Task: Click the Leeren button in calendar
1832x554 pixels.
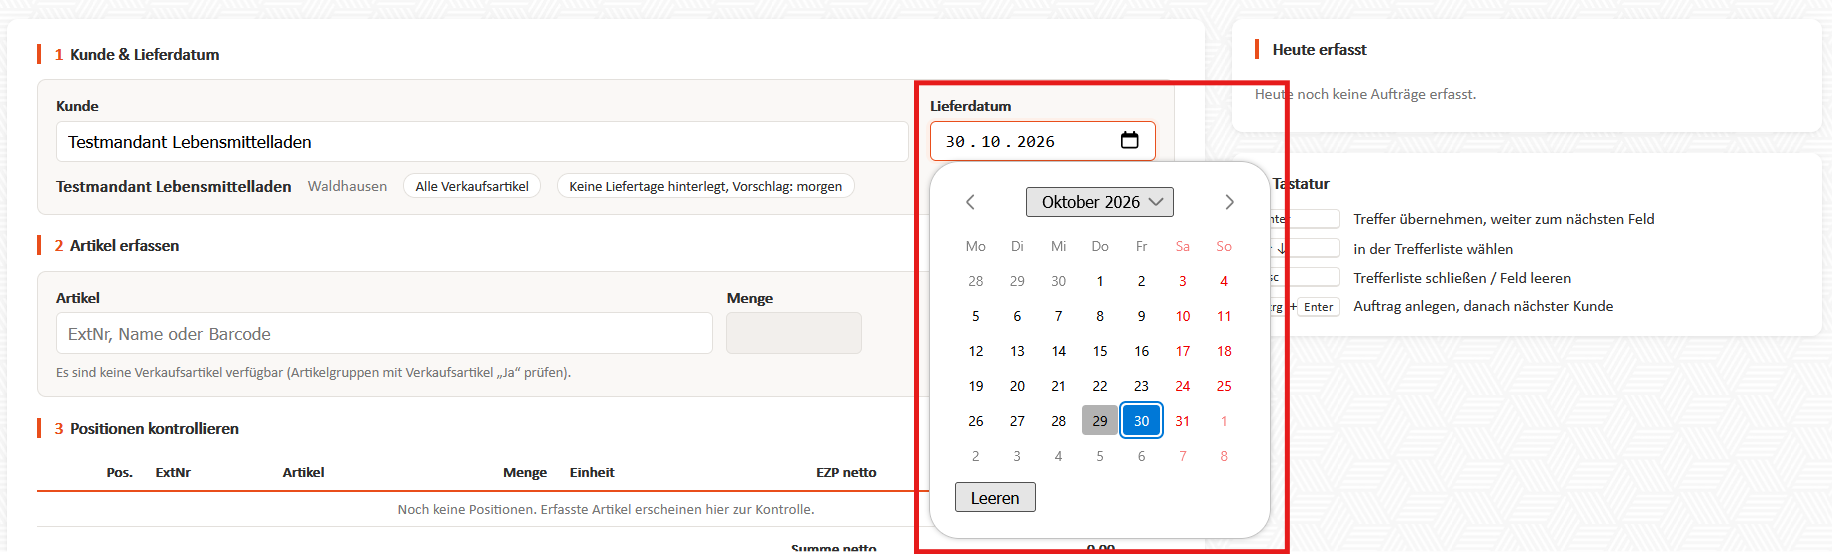Action: pos(995,497)
